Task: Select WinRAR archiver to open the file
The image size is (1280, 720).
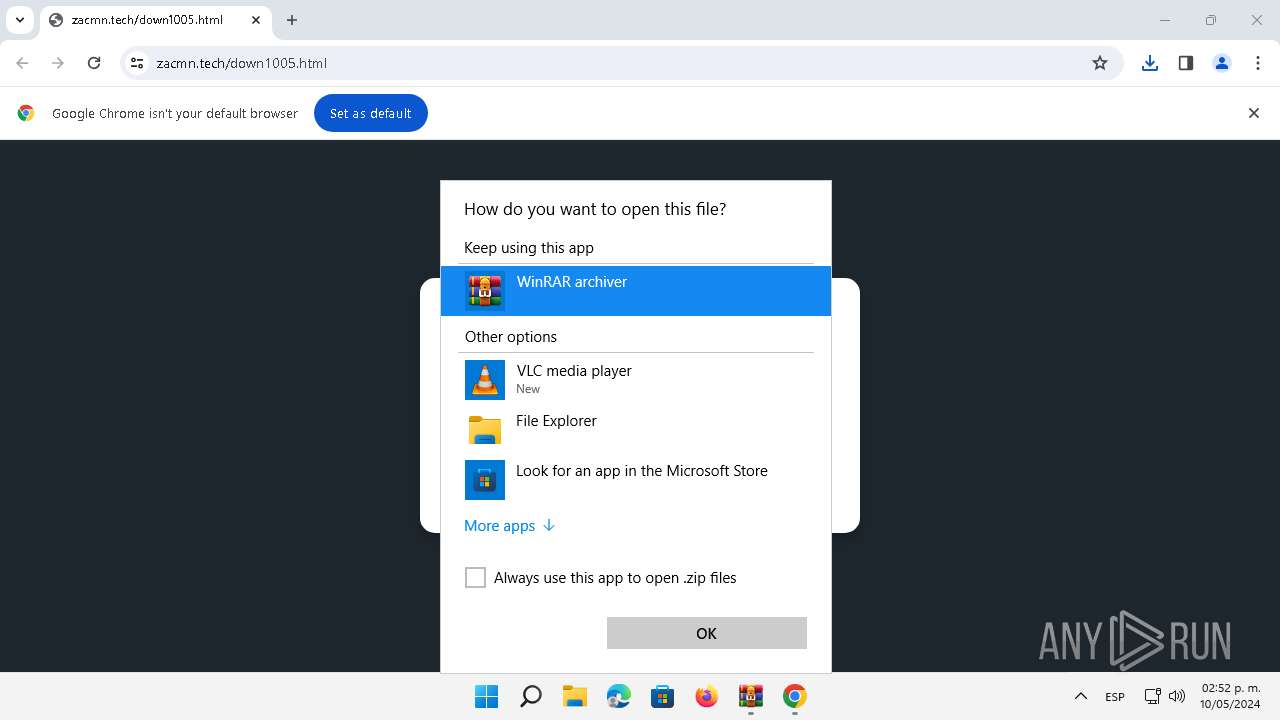Action: pyautogui.click(x=635, y=291)
